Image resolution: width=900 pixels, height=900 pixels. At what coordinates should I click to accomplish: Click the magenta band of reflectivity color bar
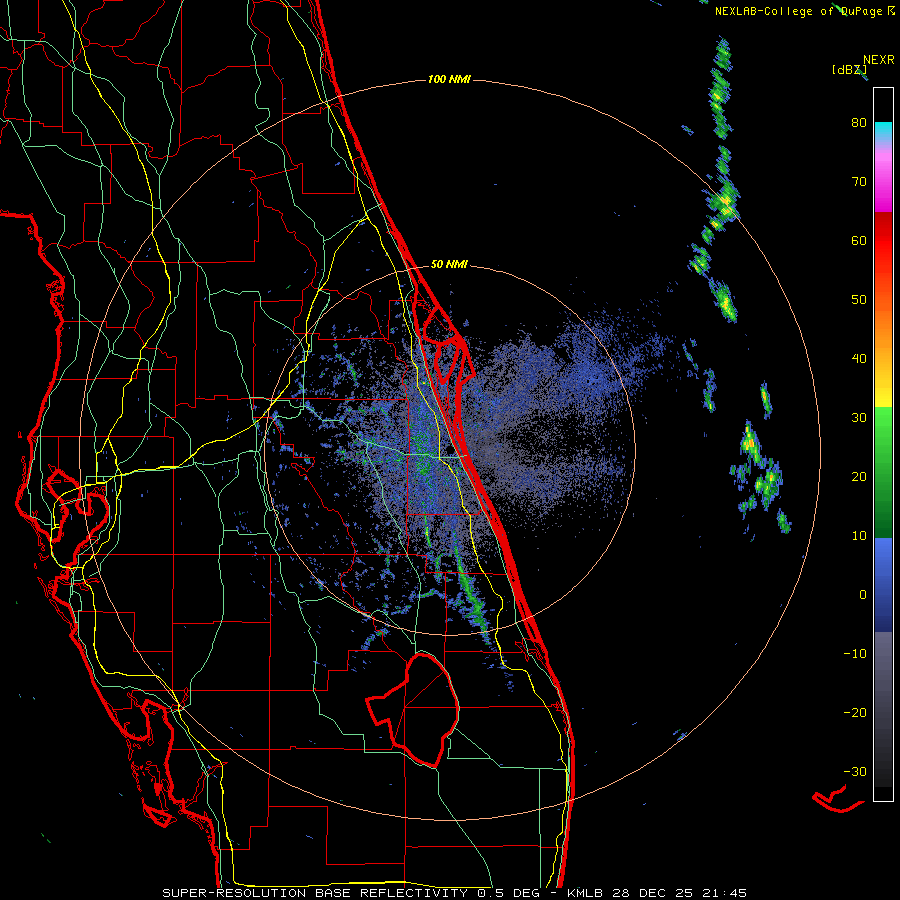click(883, 184)
